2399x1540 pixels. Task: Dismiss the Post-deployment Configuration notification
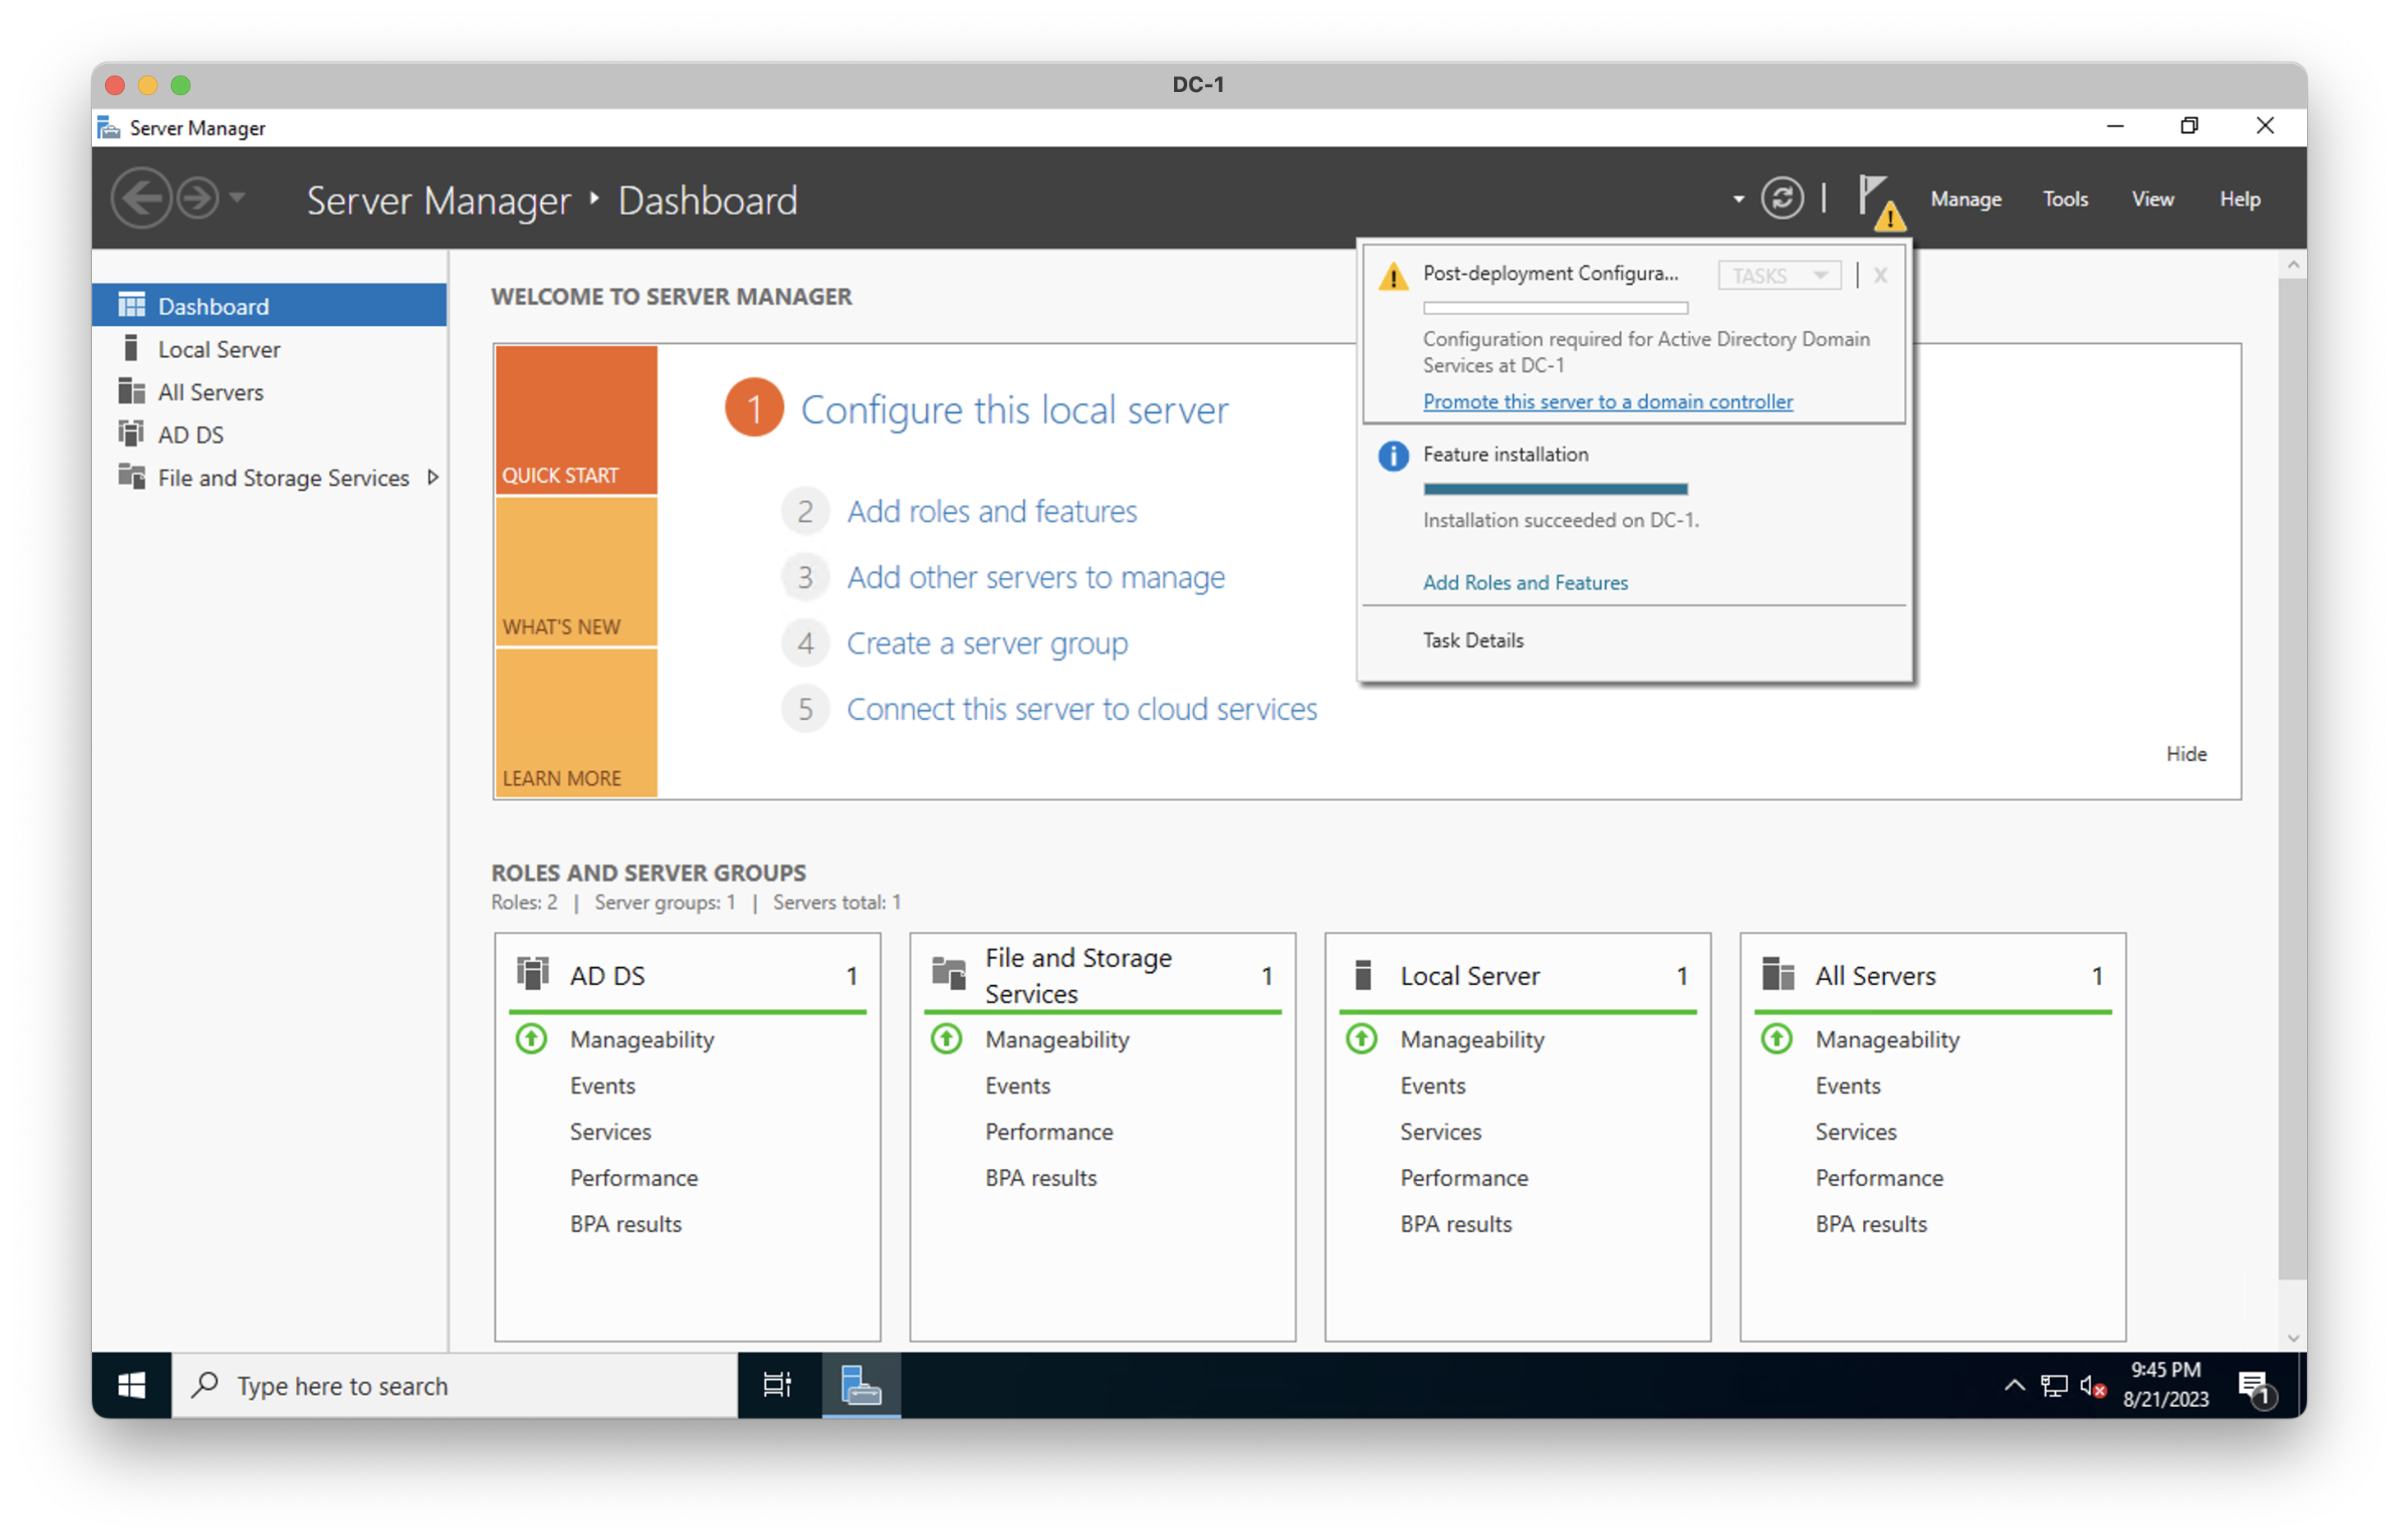coord(1880,275)
